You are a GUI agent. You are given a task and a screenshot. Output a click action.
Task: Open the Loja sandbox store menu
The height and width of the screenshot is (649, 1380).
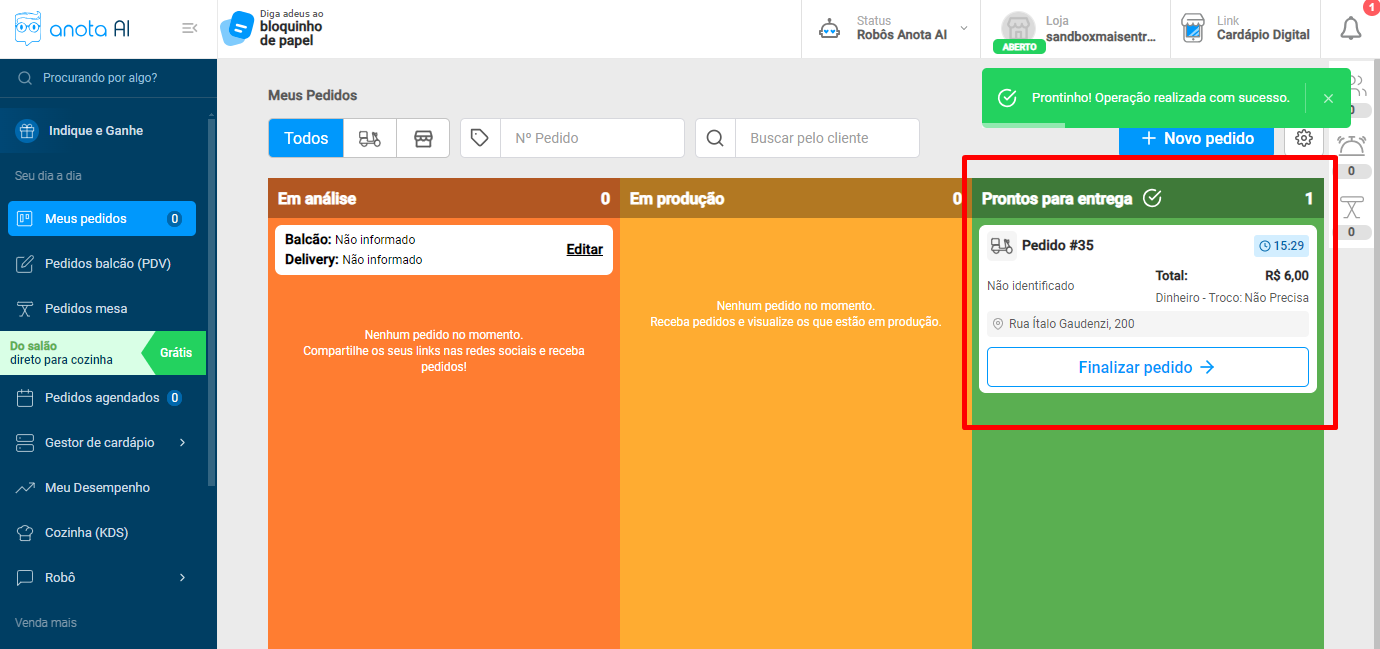pos(1076,29)
